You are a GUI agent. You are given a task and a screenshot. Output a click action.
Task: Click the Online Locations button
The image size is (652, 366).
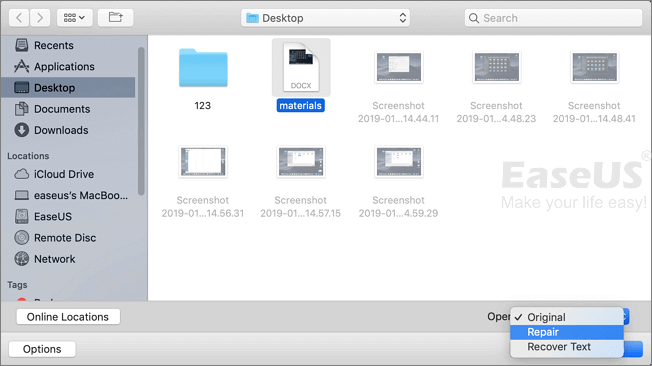68,317
